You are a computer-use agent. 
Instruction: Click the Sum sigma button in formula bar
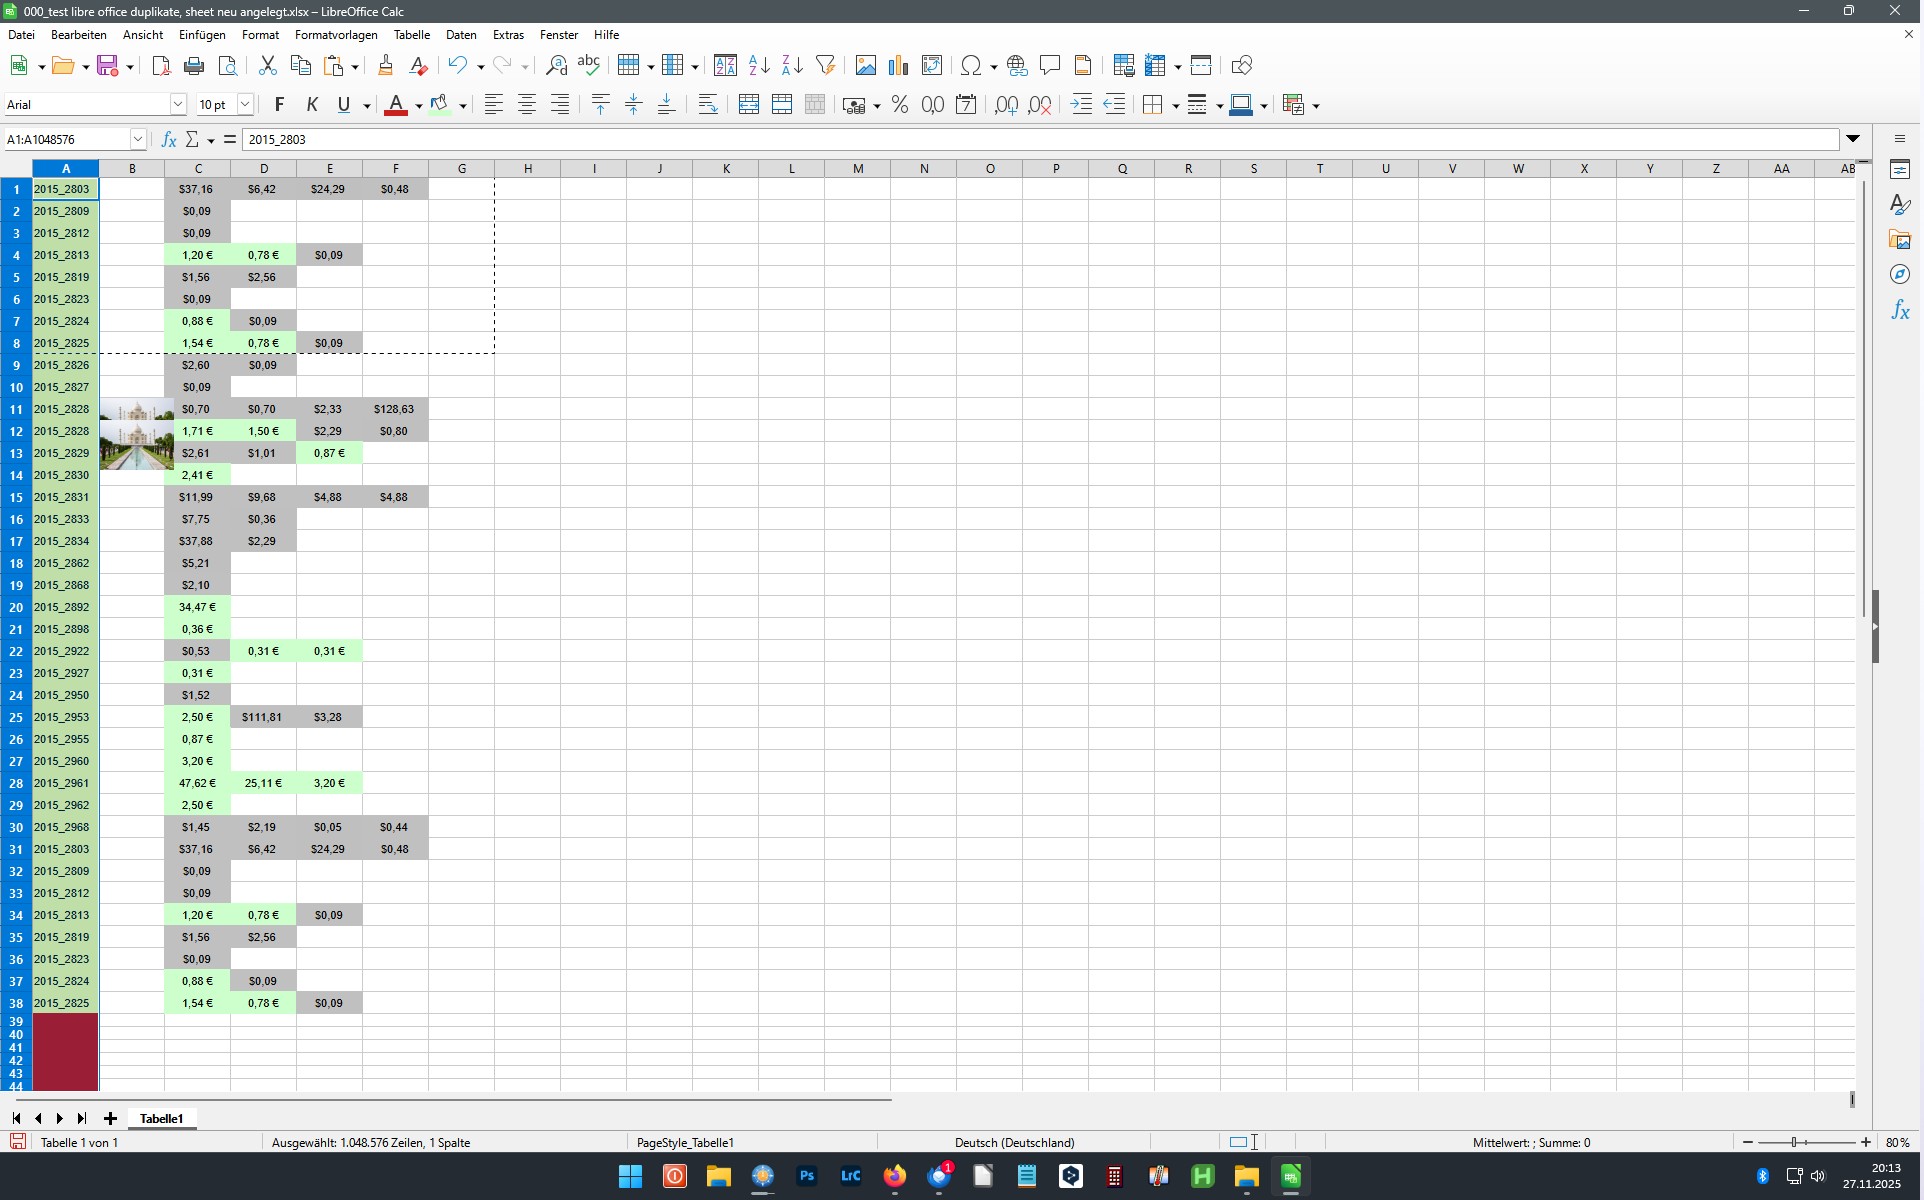(x=193, y=139)
